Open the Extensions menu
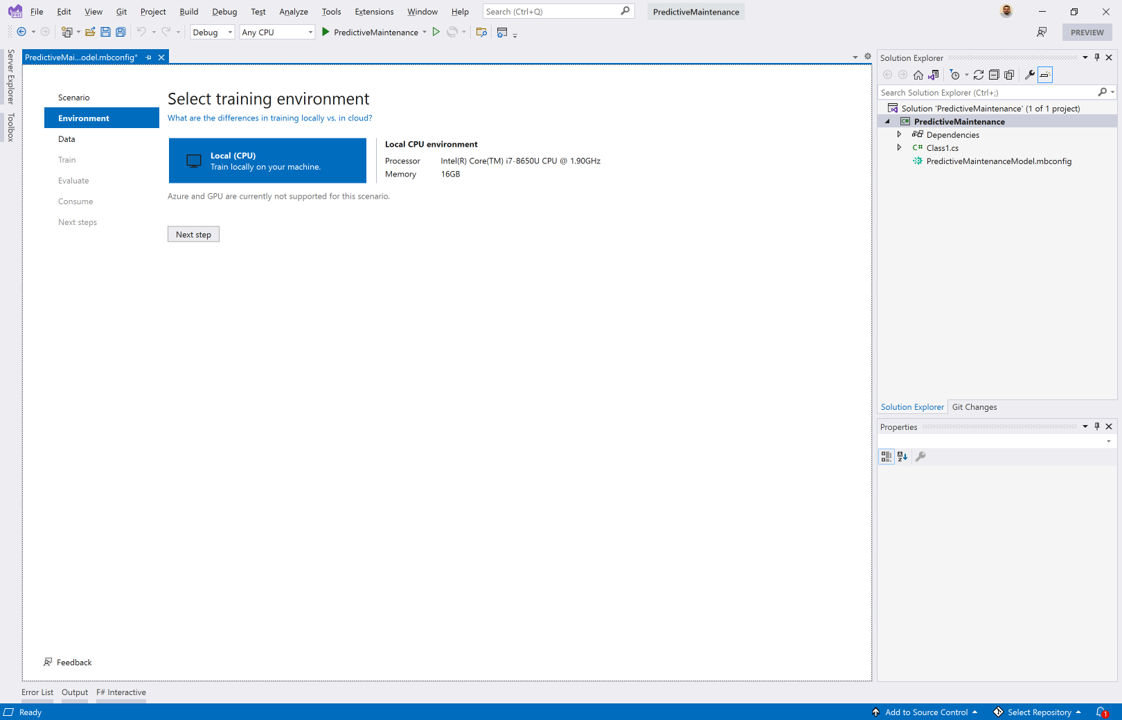The height and width of the screenshot is (720, 1122). [x=374, y=11]
